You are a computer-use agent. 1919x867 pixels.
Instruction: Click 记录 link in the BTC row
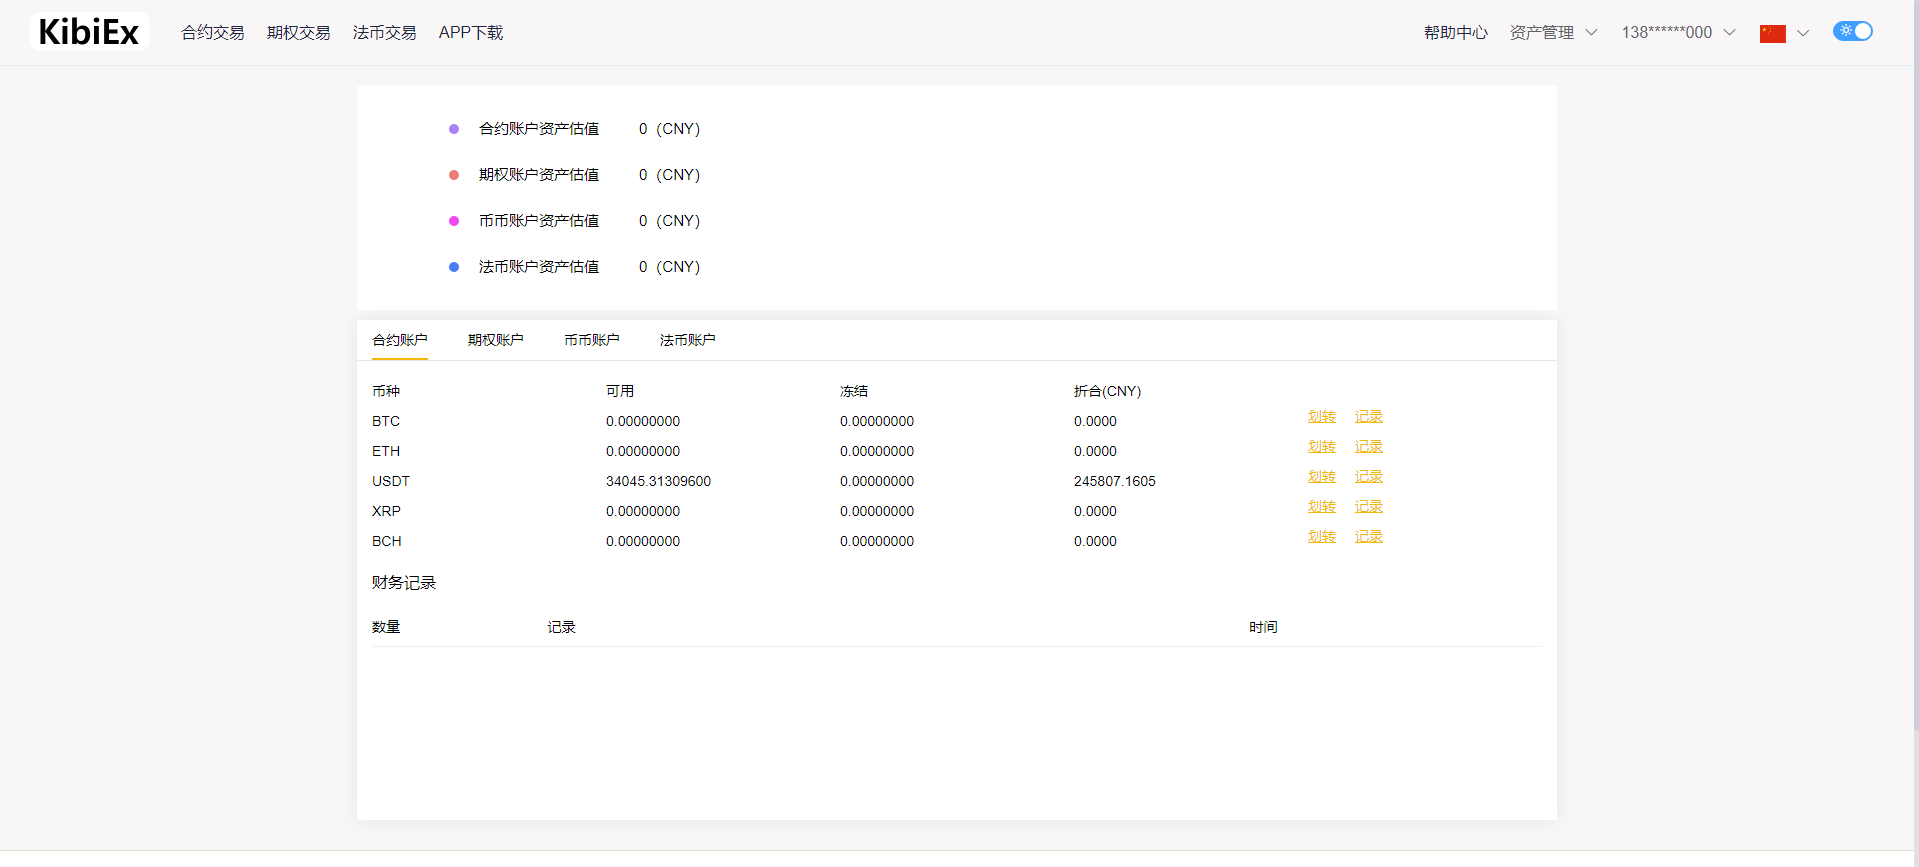coord(1369,416)
